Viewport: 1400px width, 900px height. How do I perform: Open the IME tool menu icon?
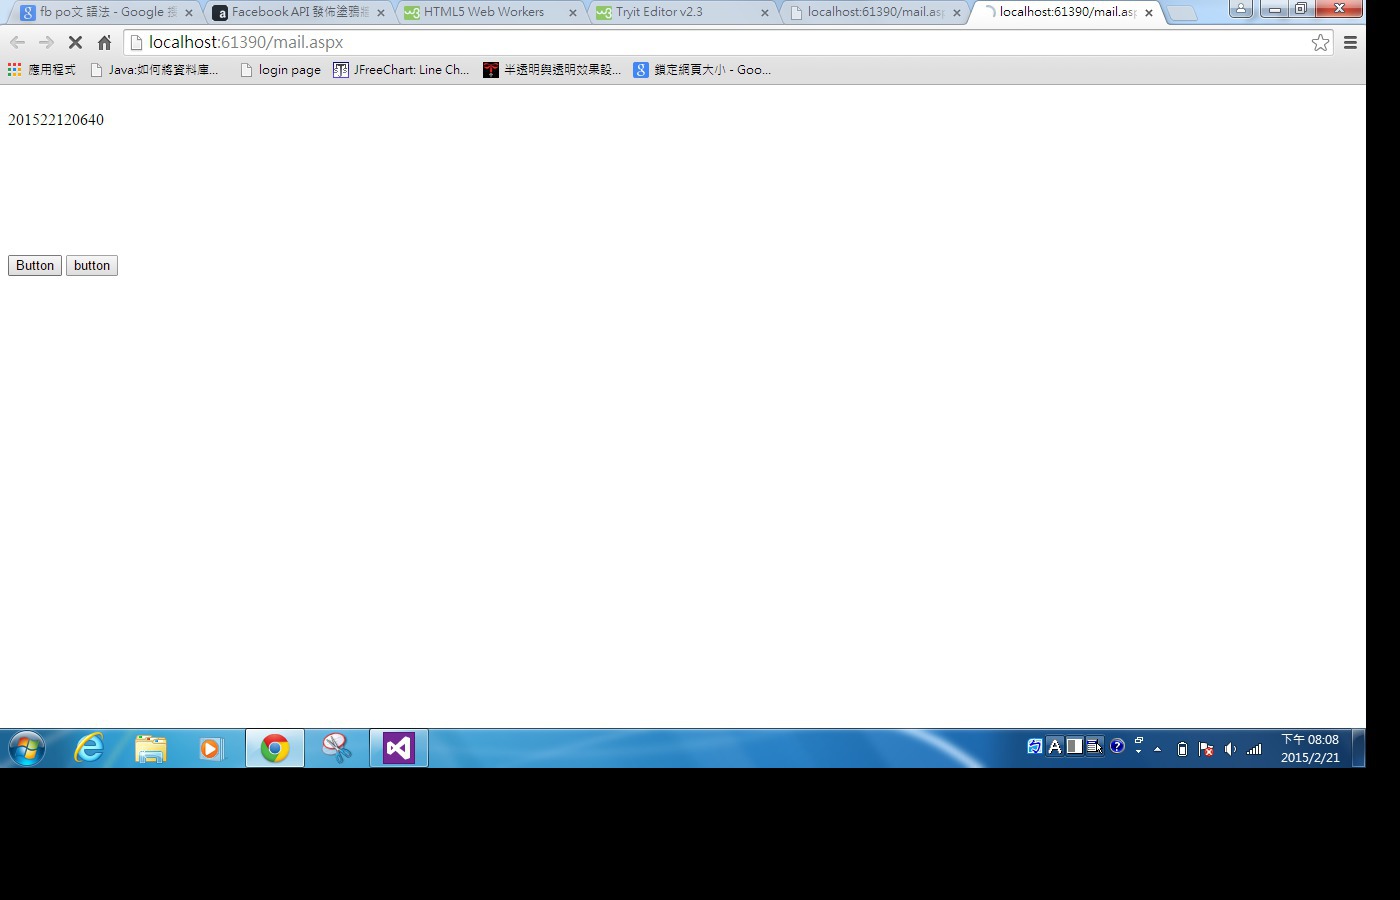[1095, 746]
